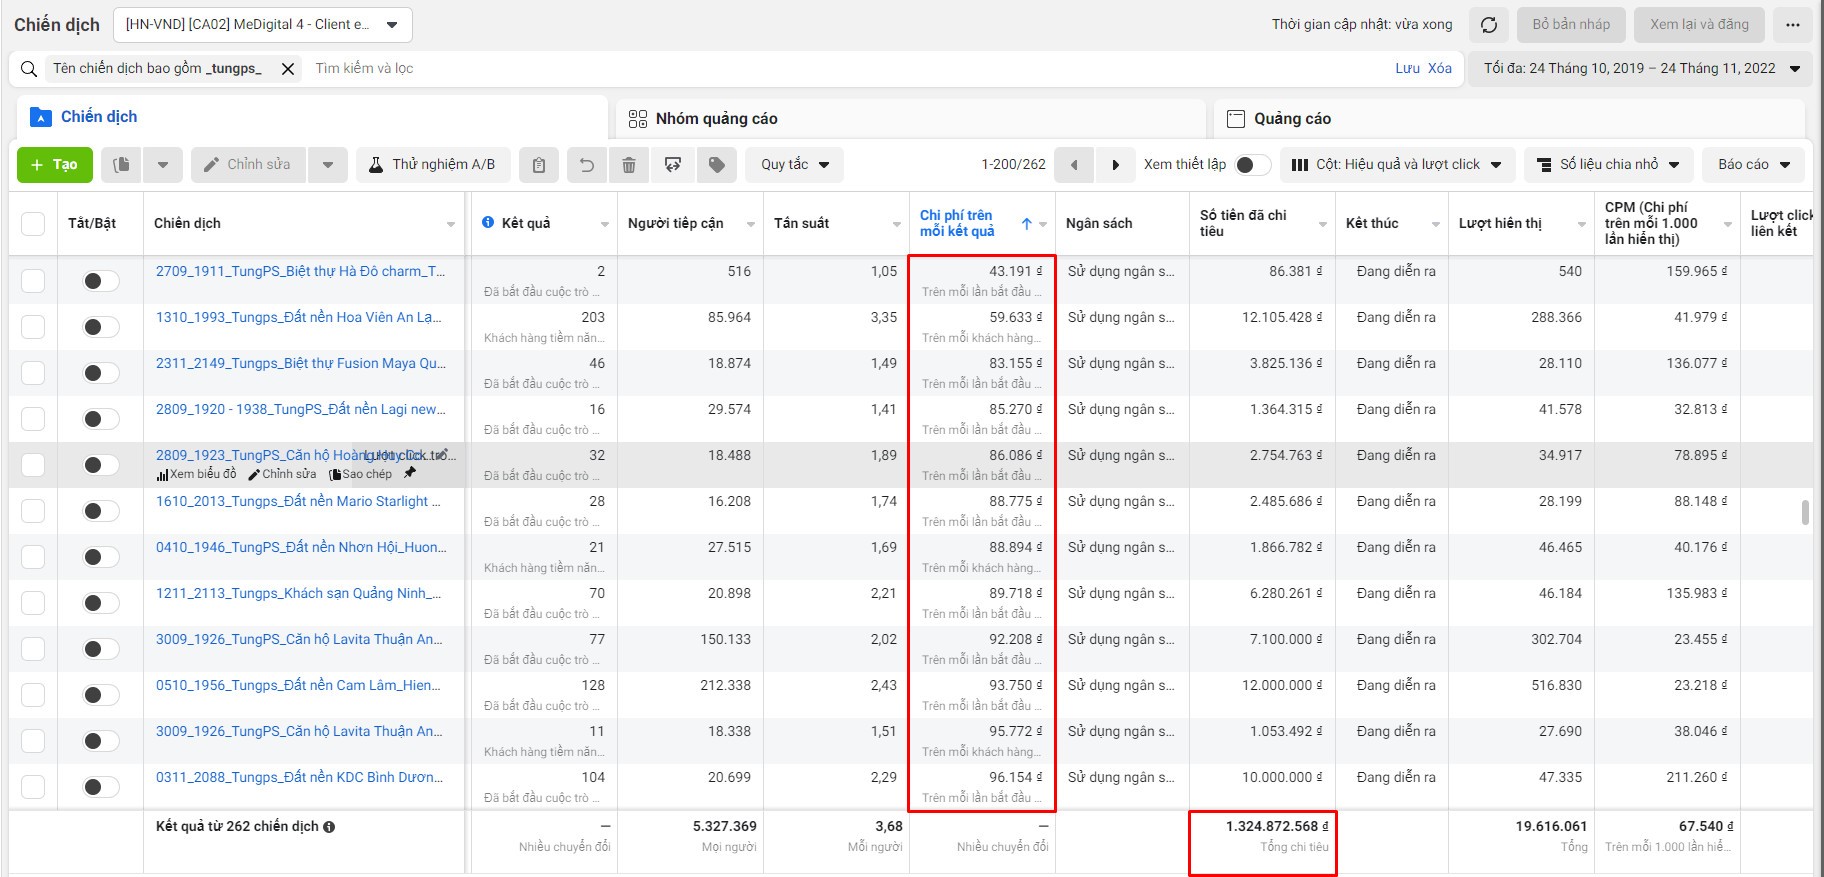
Task: Click the trash delete icon
Action: [x=629, y=165]
